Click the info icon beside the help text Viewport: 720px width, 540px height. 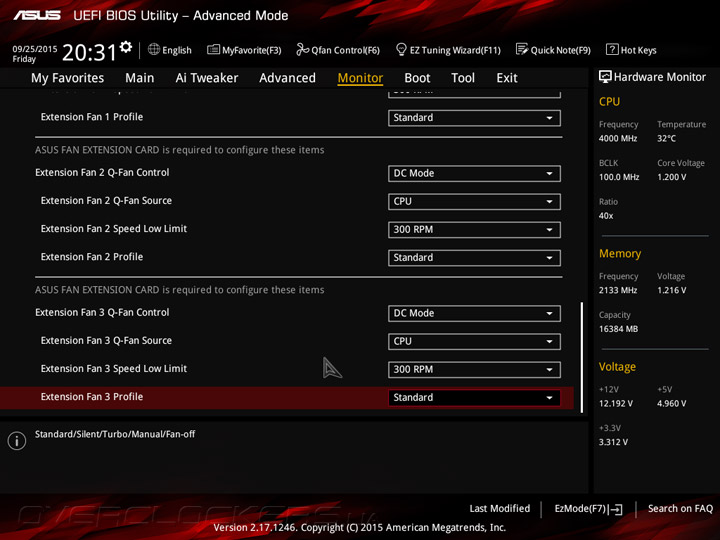[17, 441]
